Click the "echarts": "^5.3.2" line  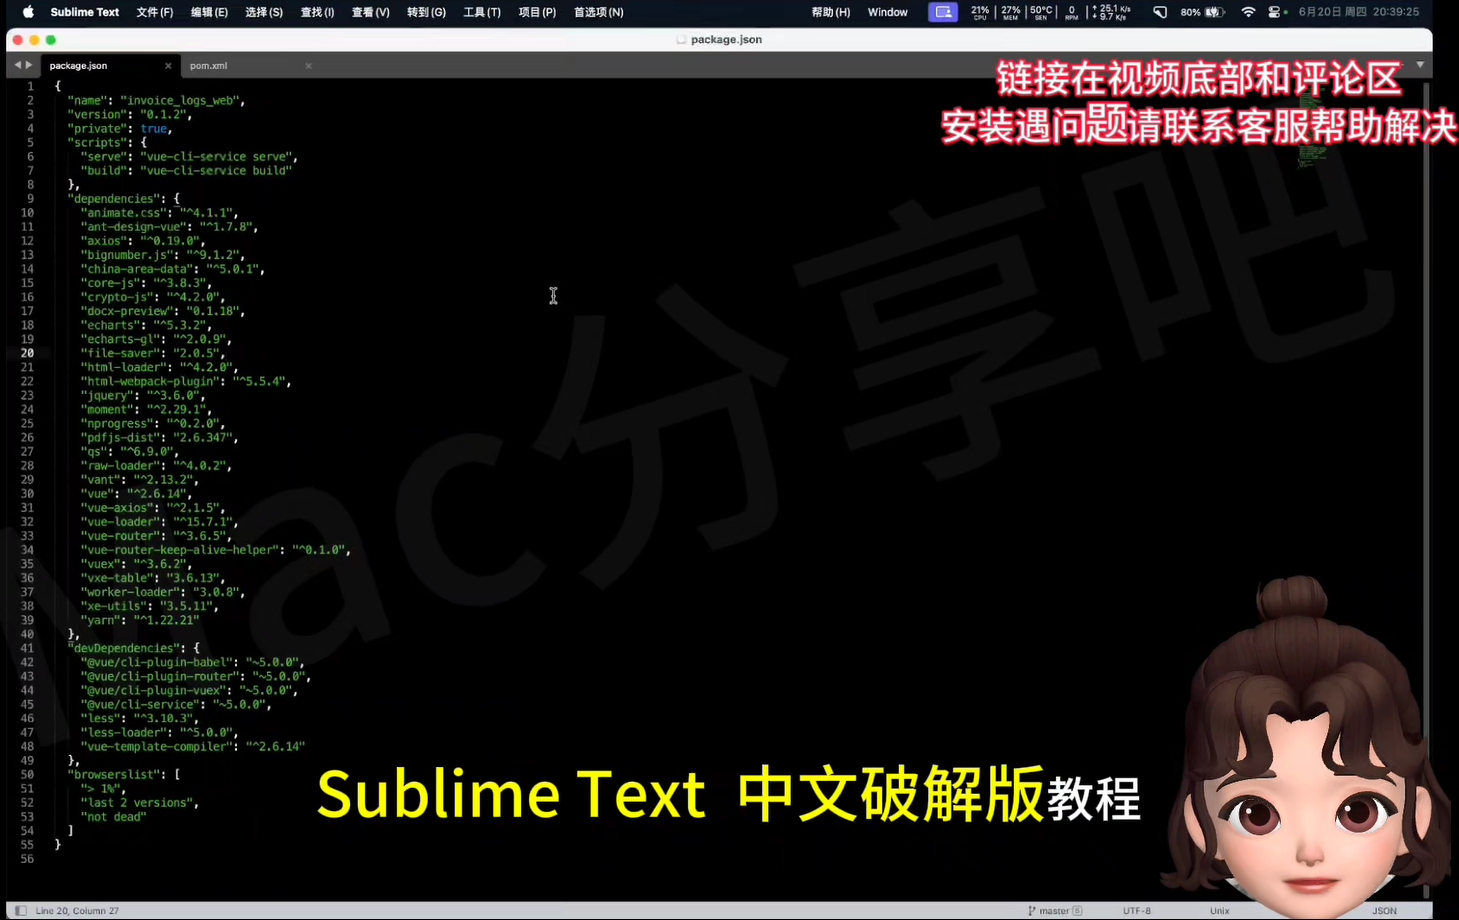[x=146, y=325]
